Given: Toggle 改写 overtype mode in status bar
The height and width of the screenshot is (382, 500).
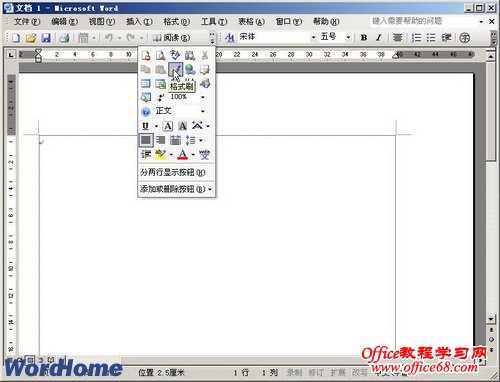Looking at the screenshot, I should point(359,372).
